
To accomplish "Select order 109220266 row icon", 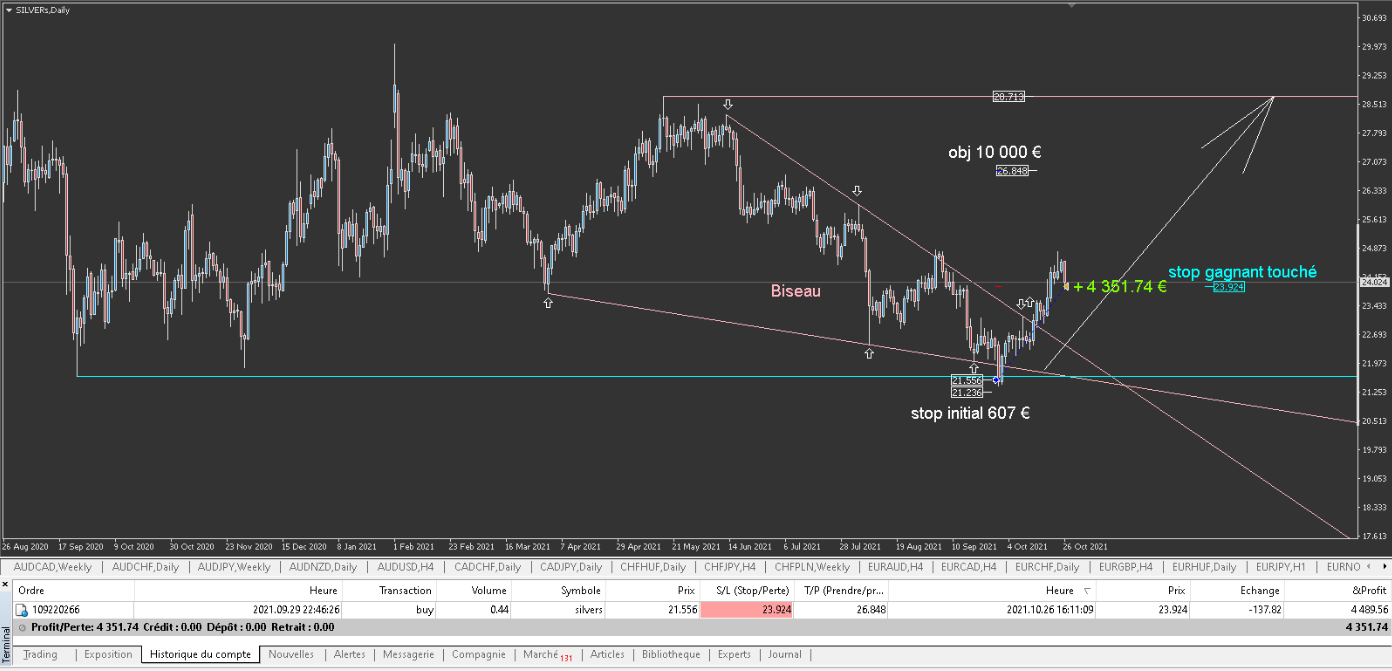I will tap(22, 609).
